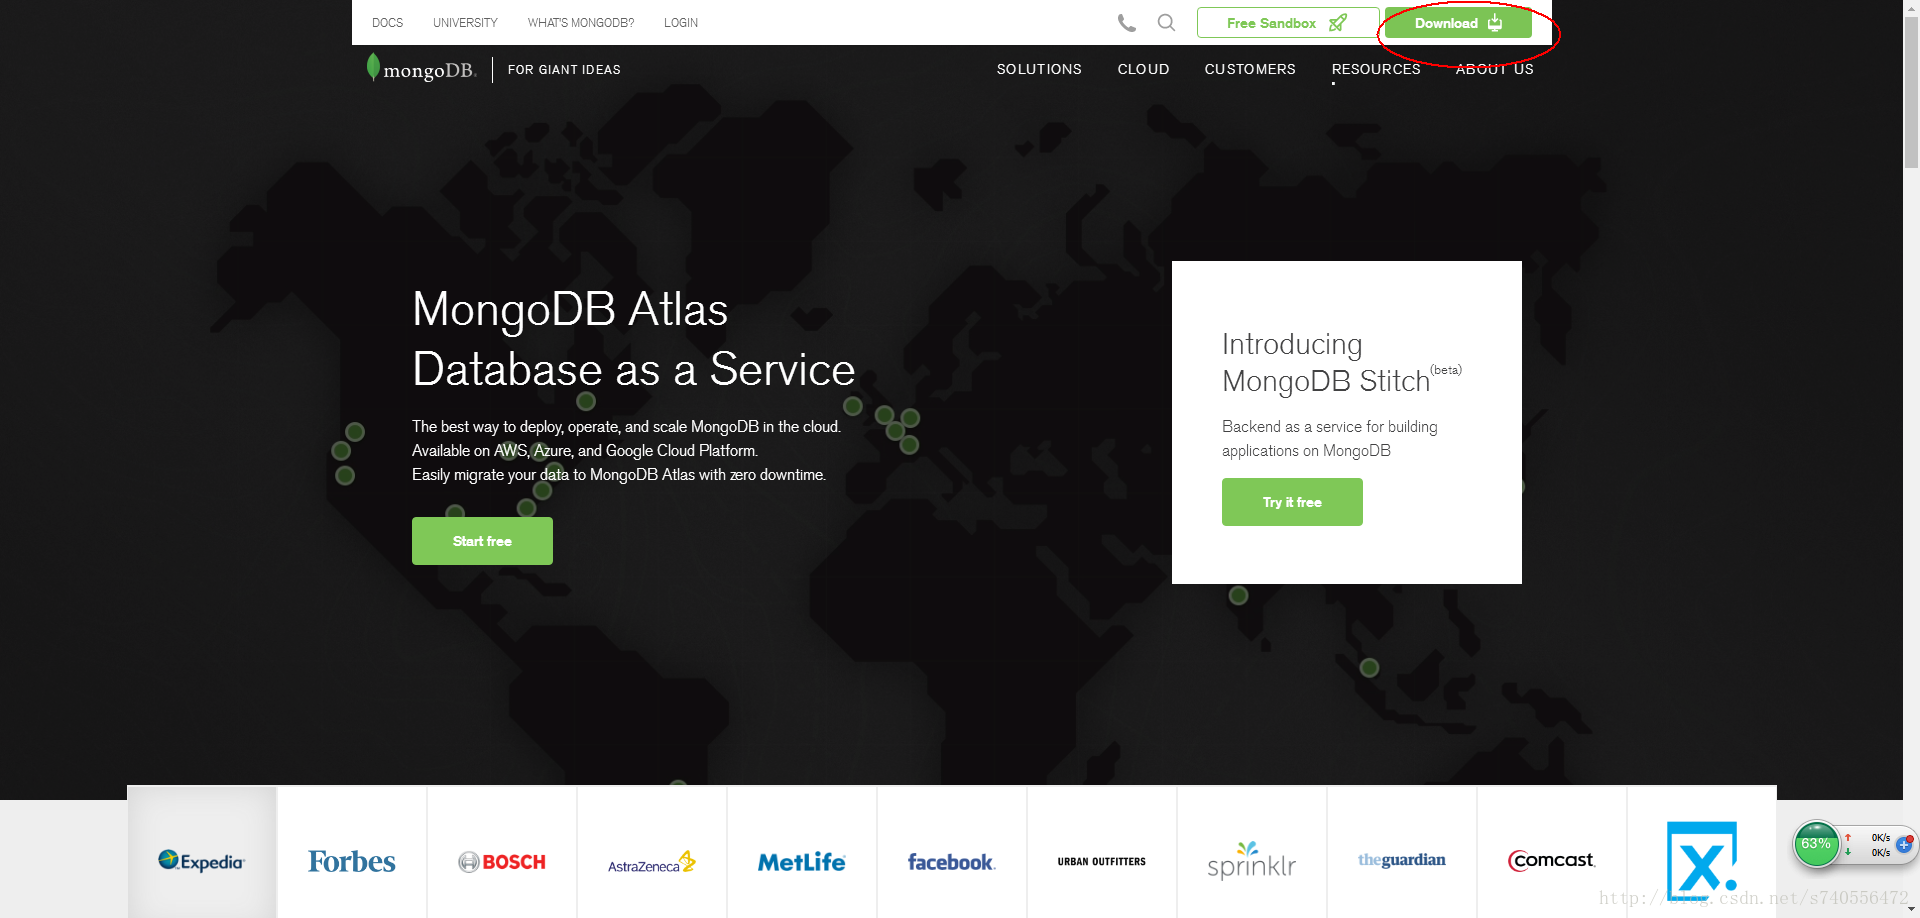Open the DOCS link
This screenshot has width=1920, height=918.
pos(387,23)
